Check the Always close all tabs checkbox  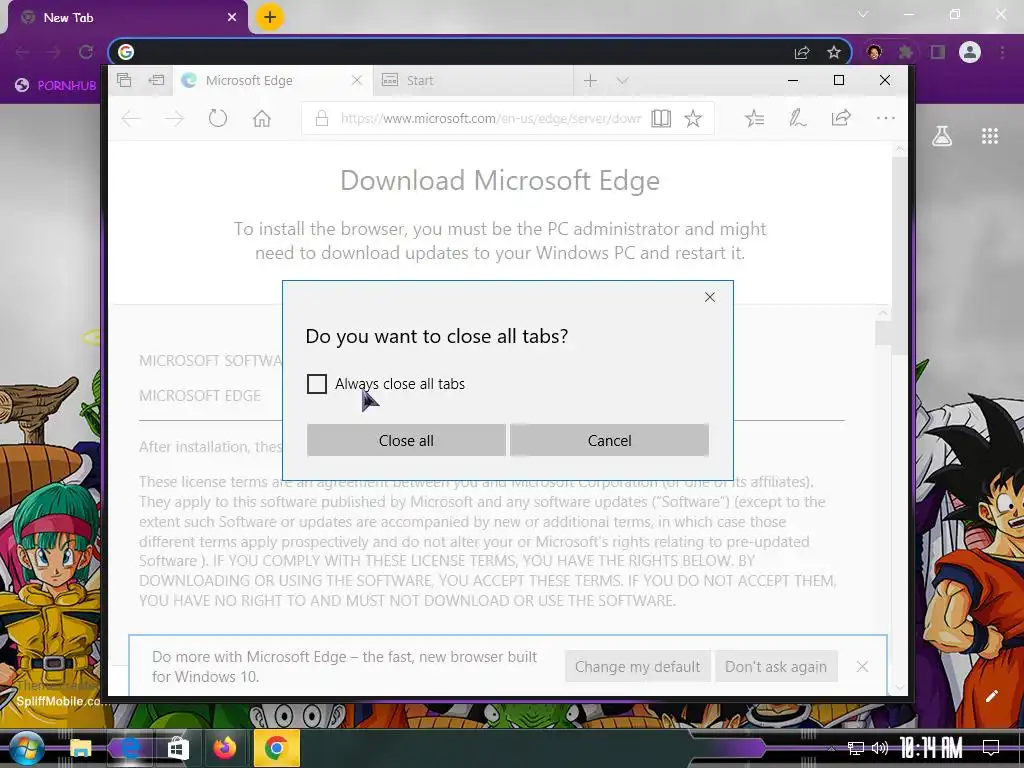click(317, 384)
